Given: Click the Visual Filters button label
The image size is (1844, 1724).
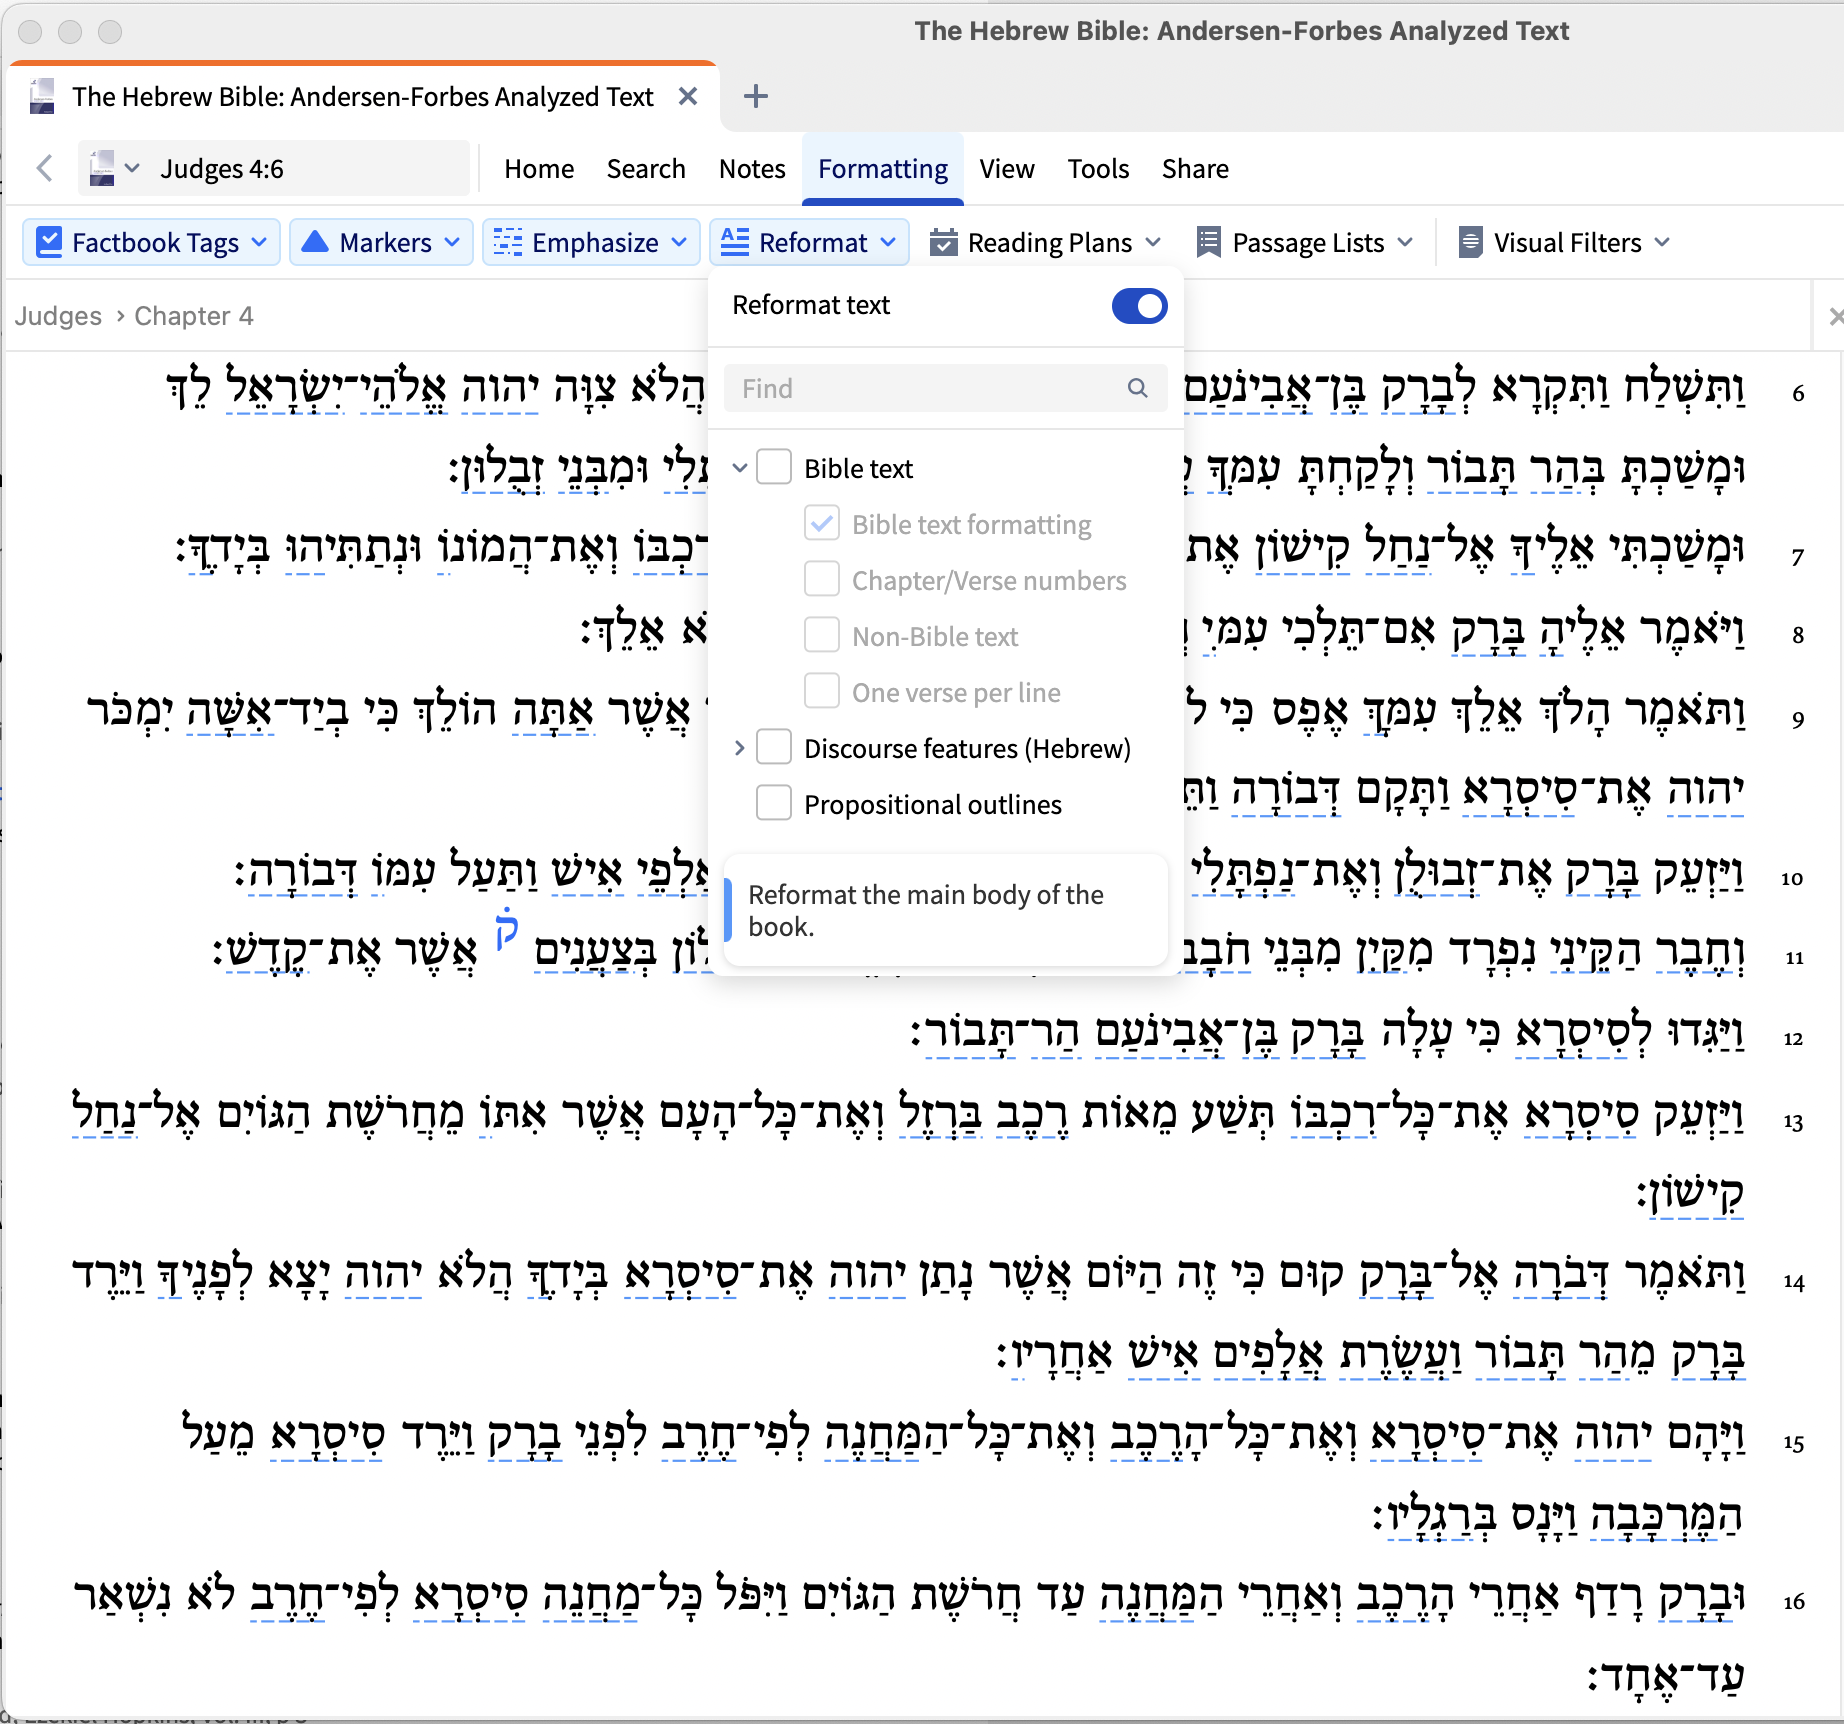Looking at the screenshot, I should click(1567, 243).
